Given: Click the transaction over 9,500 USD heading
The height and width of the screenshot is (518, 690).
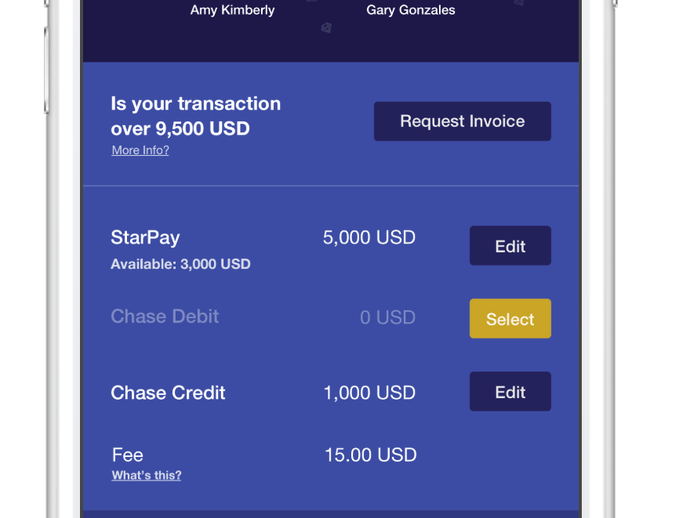Looking at the screenshot, I should (x=195, y=116).
